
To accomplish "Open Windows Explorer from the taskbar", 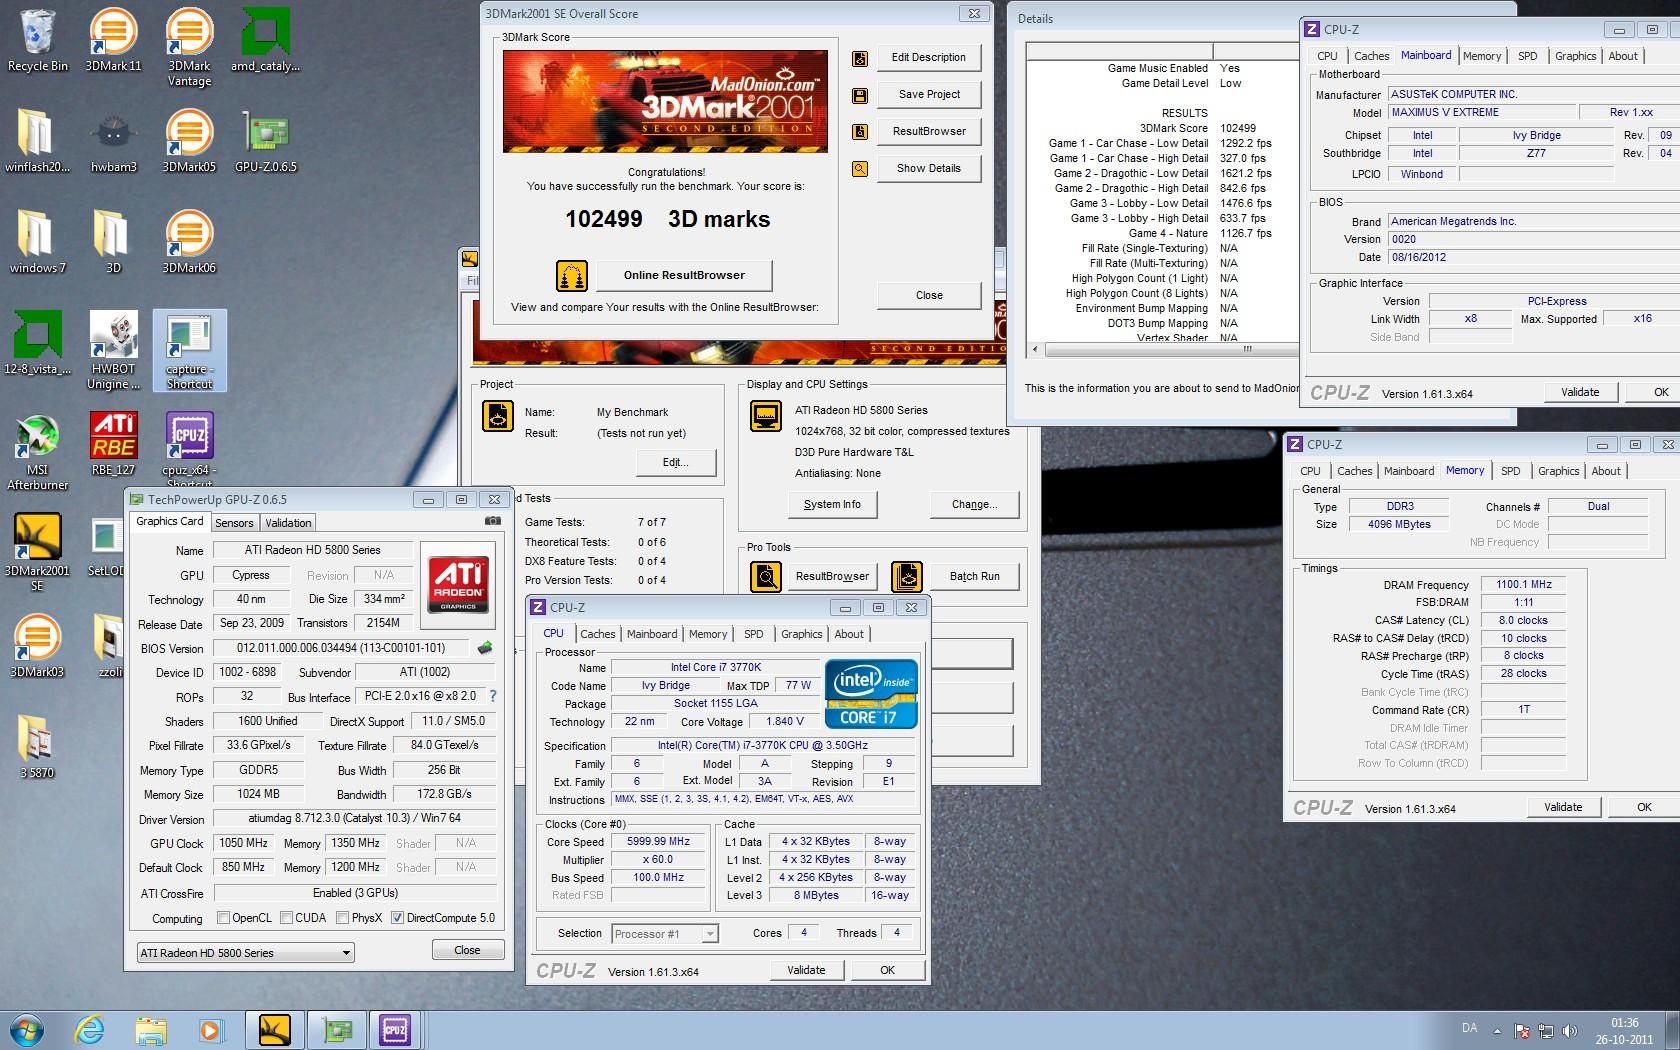I will 150,1029.
